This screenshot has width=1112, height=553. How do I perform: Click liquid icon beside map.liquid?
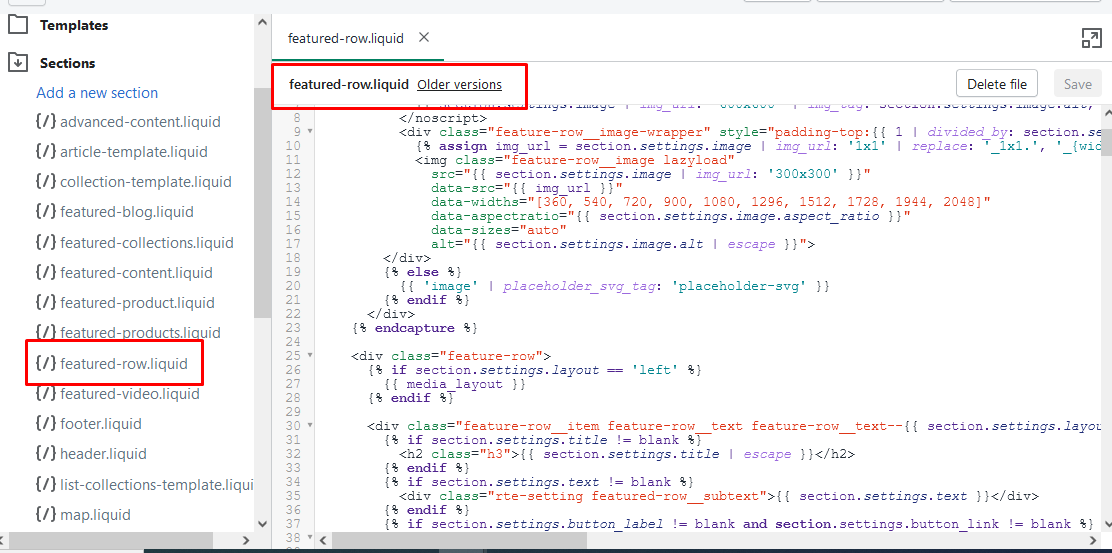point(45,514)
